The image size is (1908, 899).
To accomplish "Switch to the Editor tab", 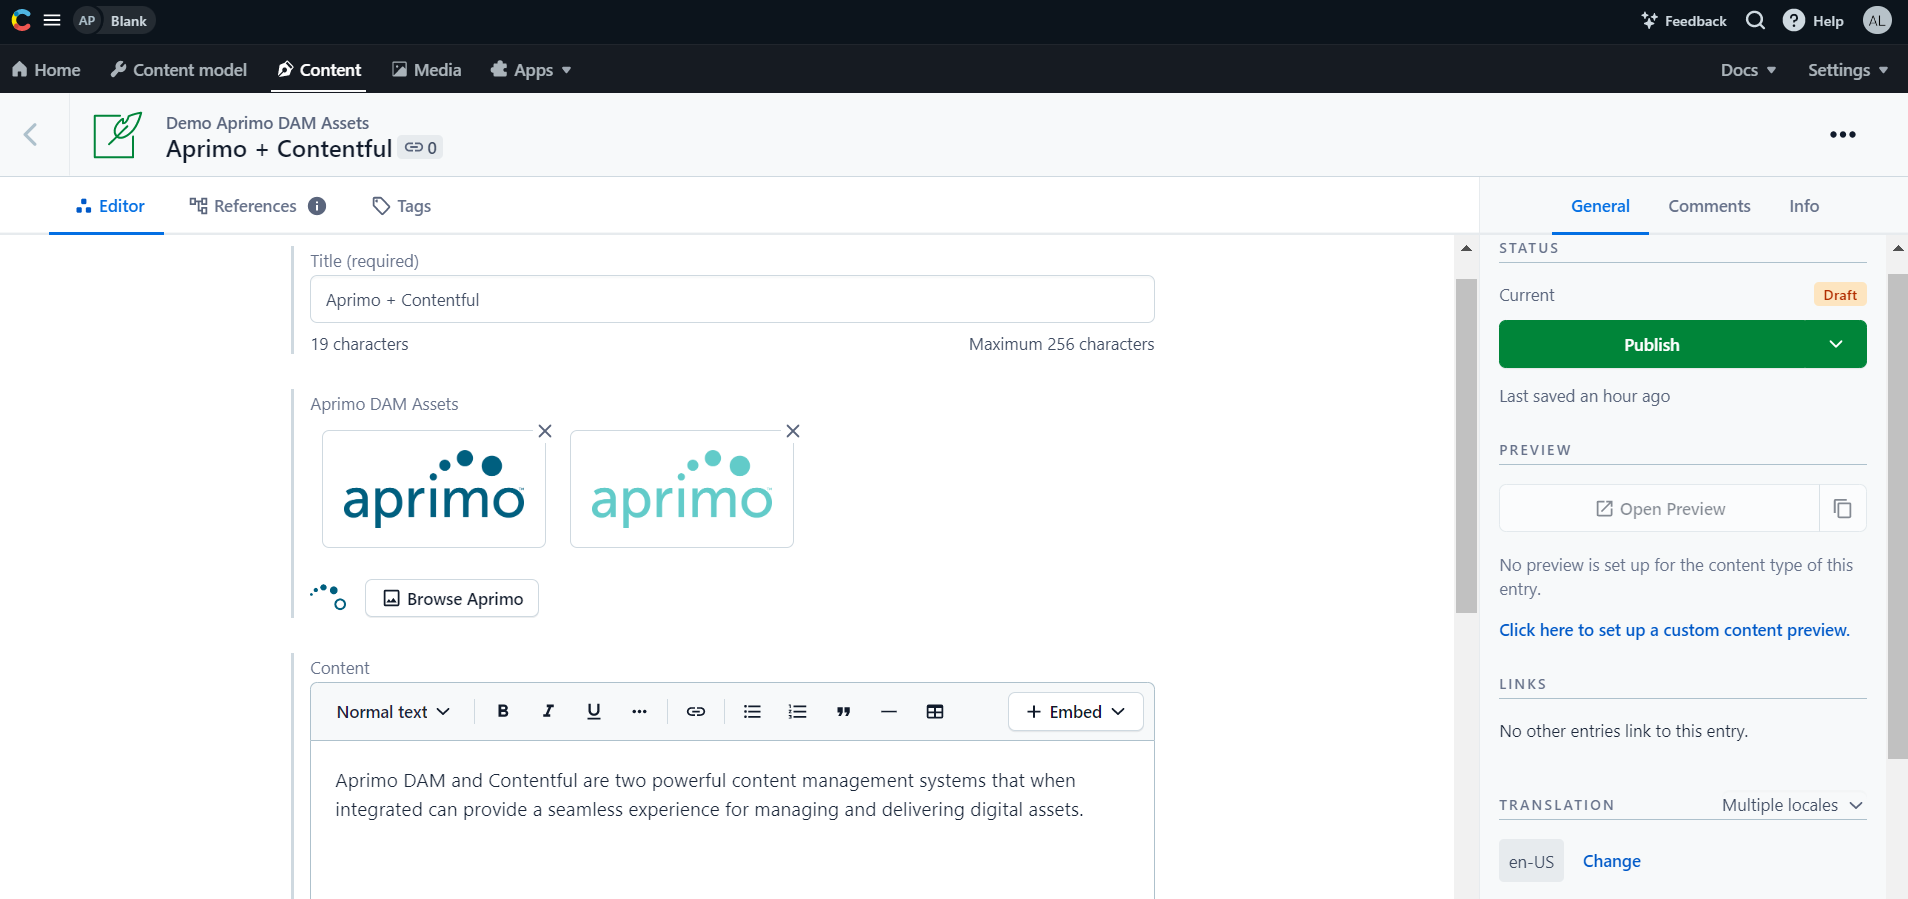I will point(109,206).
